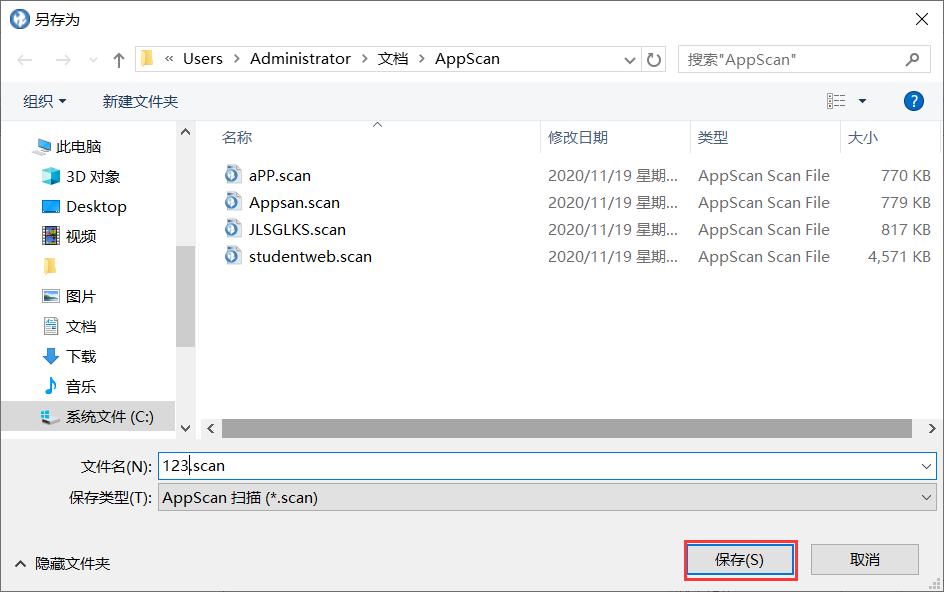
Task: Select file name aPP.scan
Action: pyautogui.click(x=280, y=175)
